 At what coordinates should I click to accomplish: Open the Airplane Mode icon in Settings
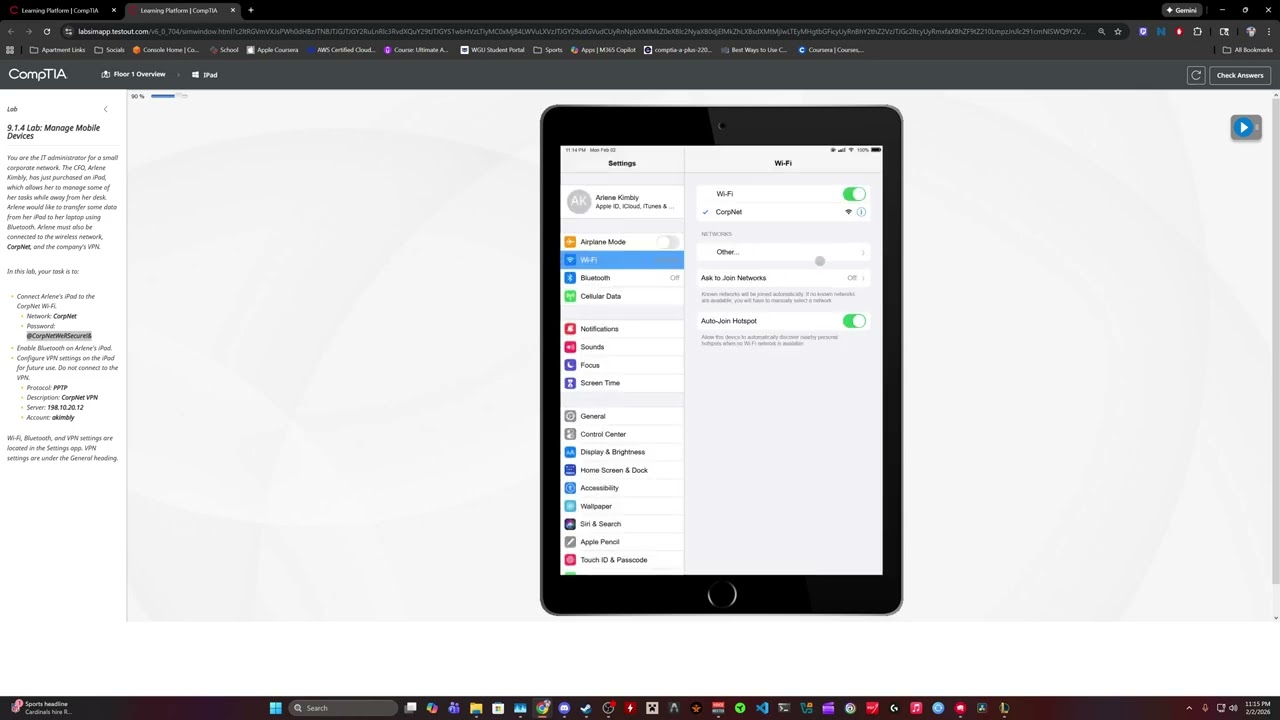[570, 242]
